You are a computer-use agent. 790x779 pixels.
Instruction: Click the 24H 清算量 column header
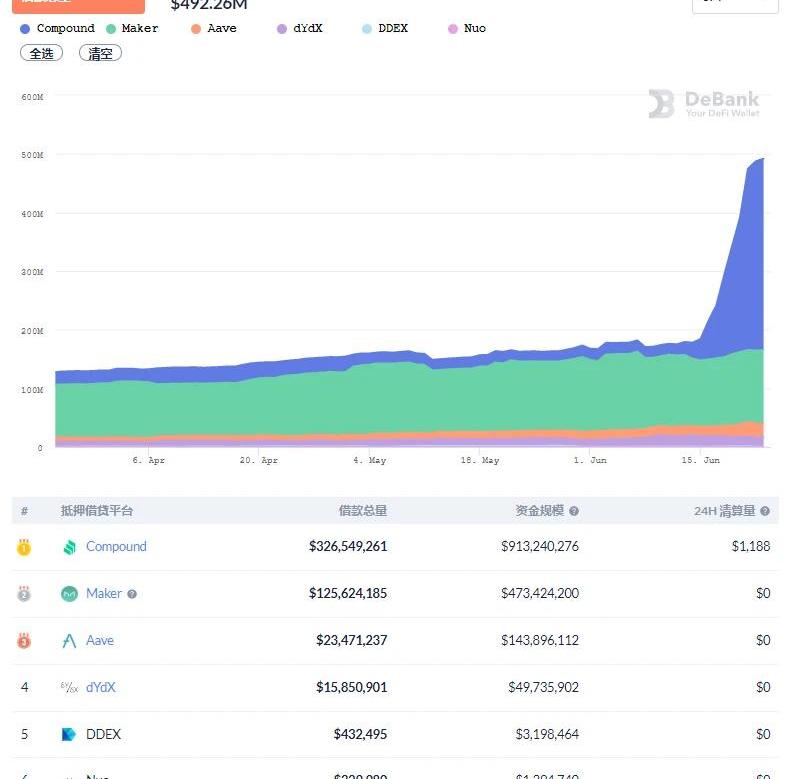725,511
